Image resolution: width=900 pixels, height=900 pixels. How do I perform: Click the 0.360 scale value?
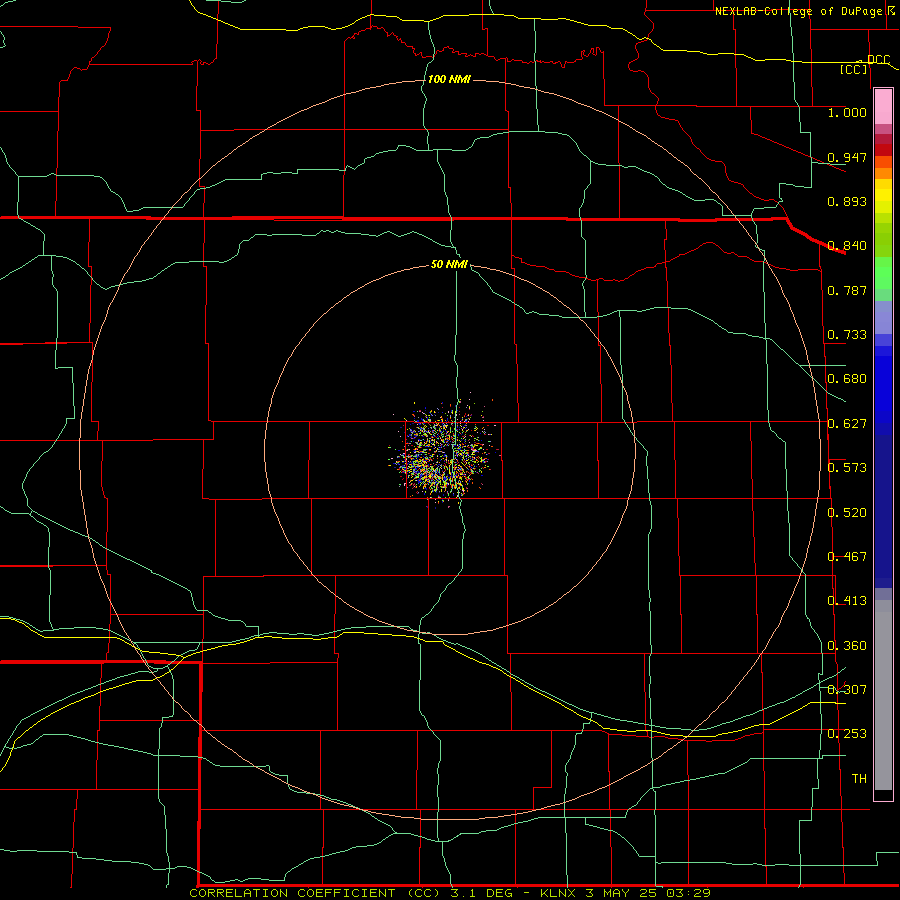pos(847,646)
